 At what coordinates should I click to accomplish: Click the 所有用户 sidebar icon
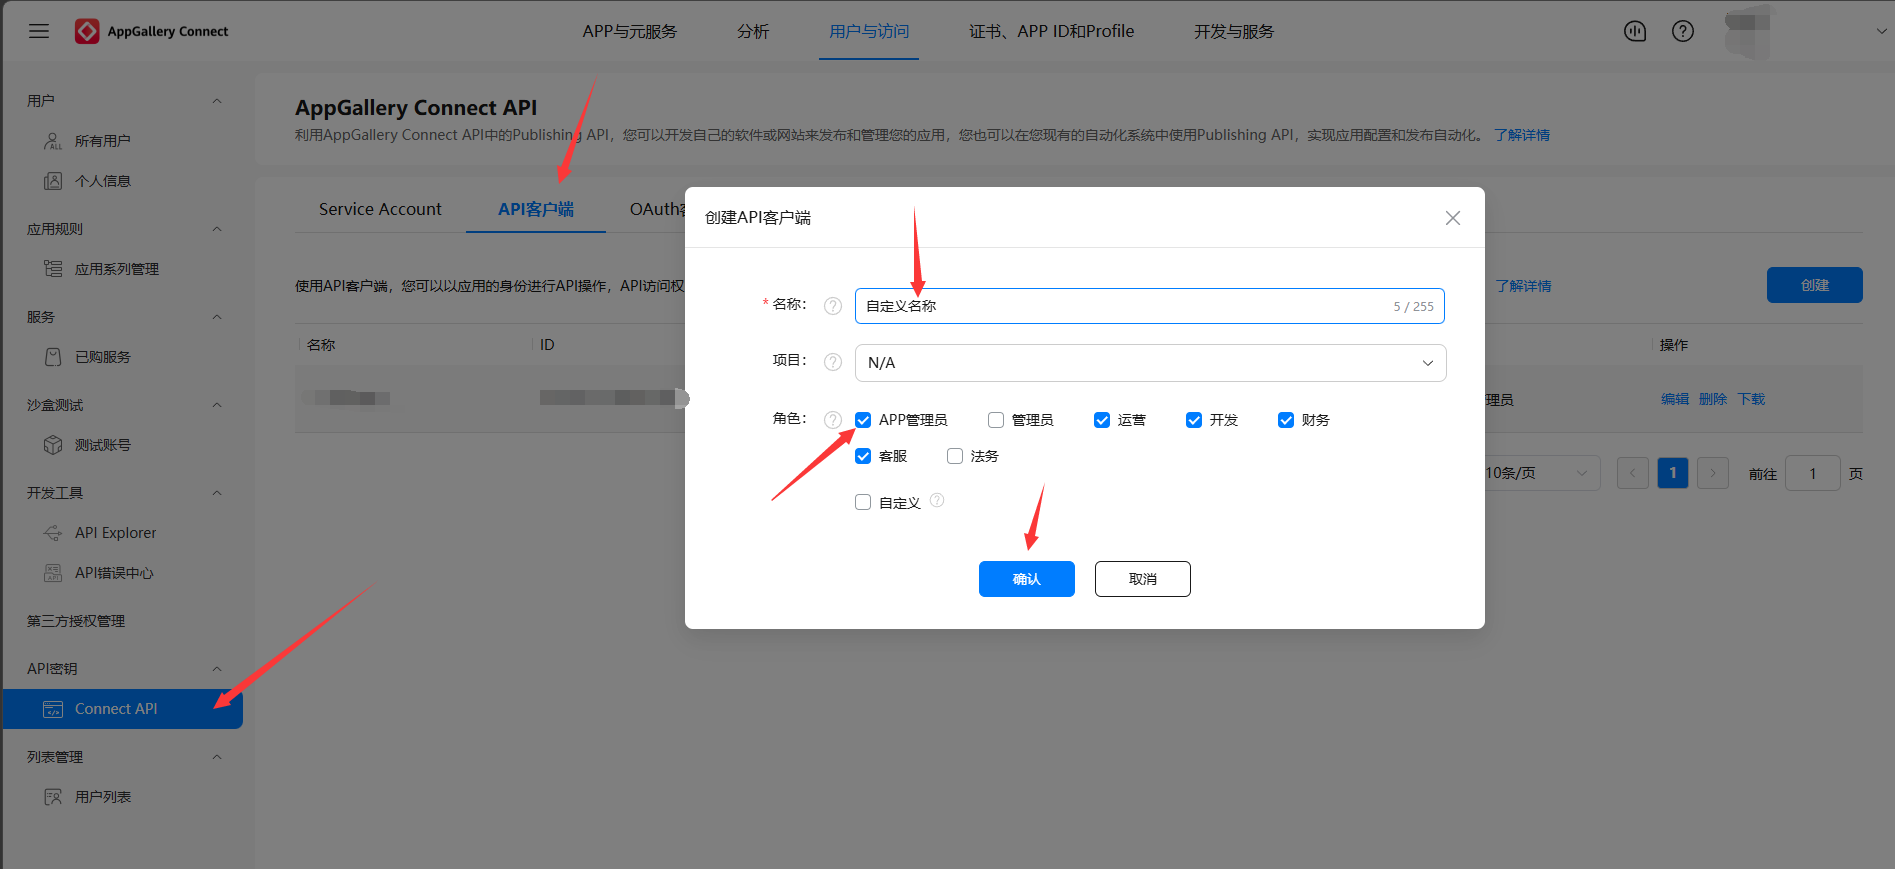tap(53, 141)
